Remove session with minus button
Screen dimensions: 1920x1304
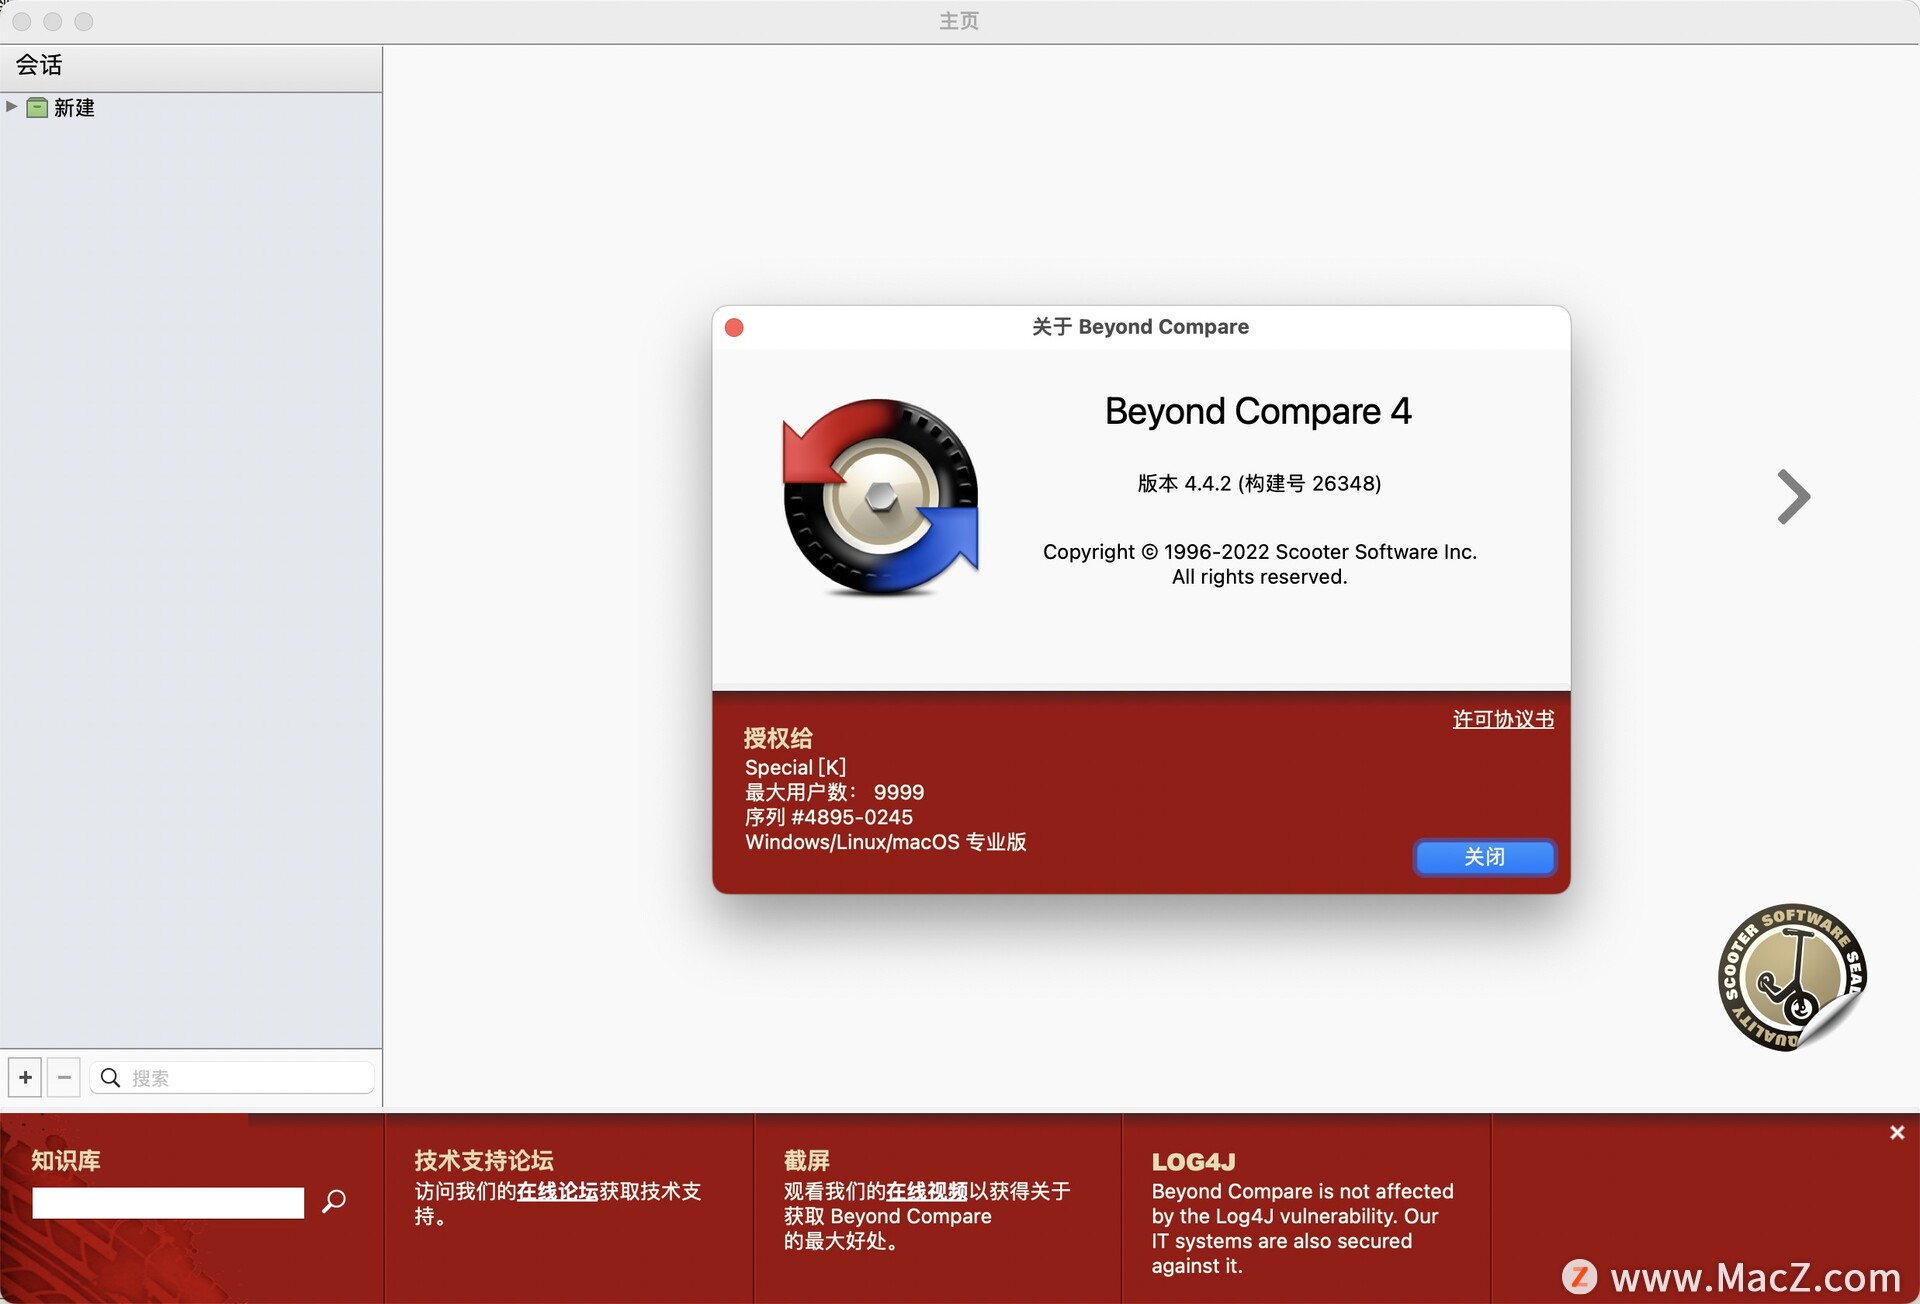(x=64, y=1077)
